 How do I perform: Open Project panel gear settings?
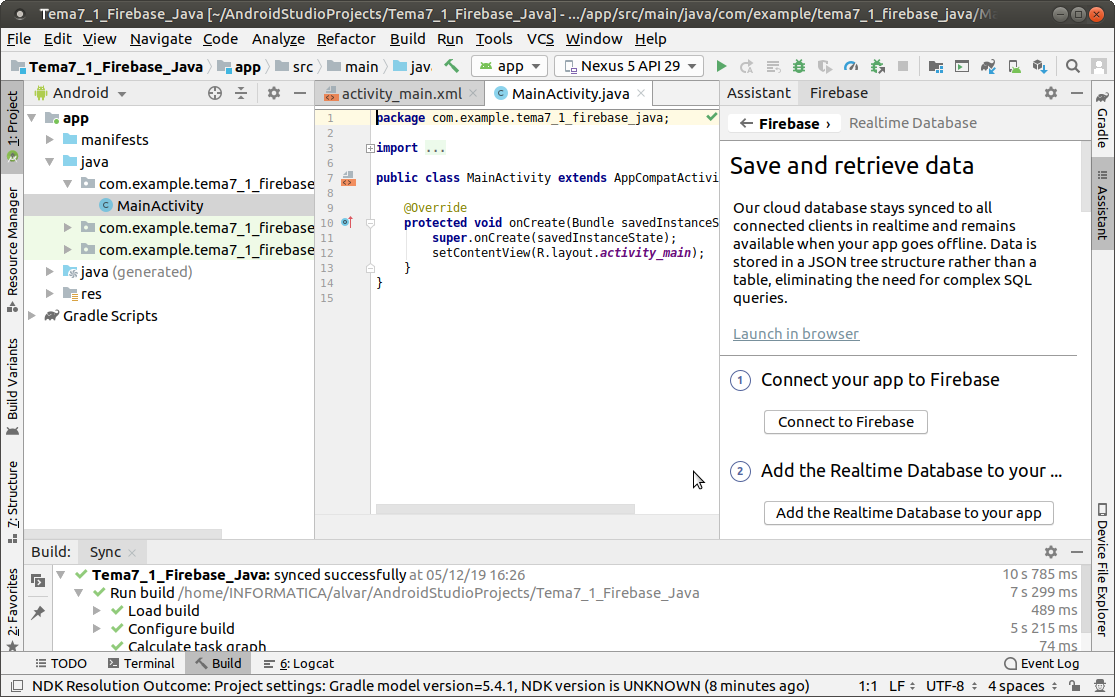(x=274, y=93)
